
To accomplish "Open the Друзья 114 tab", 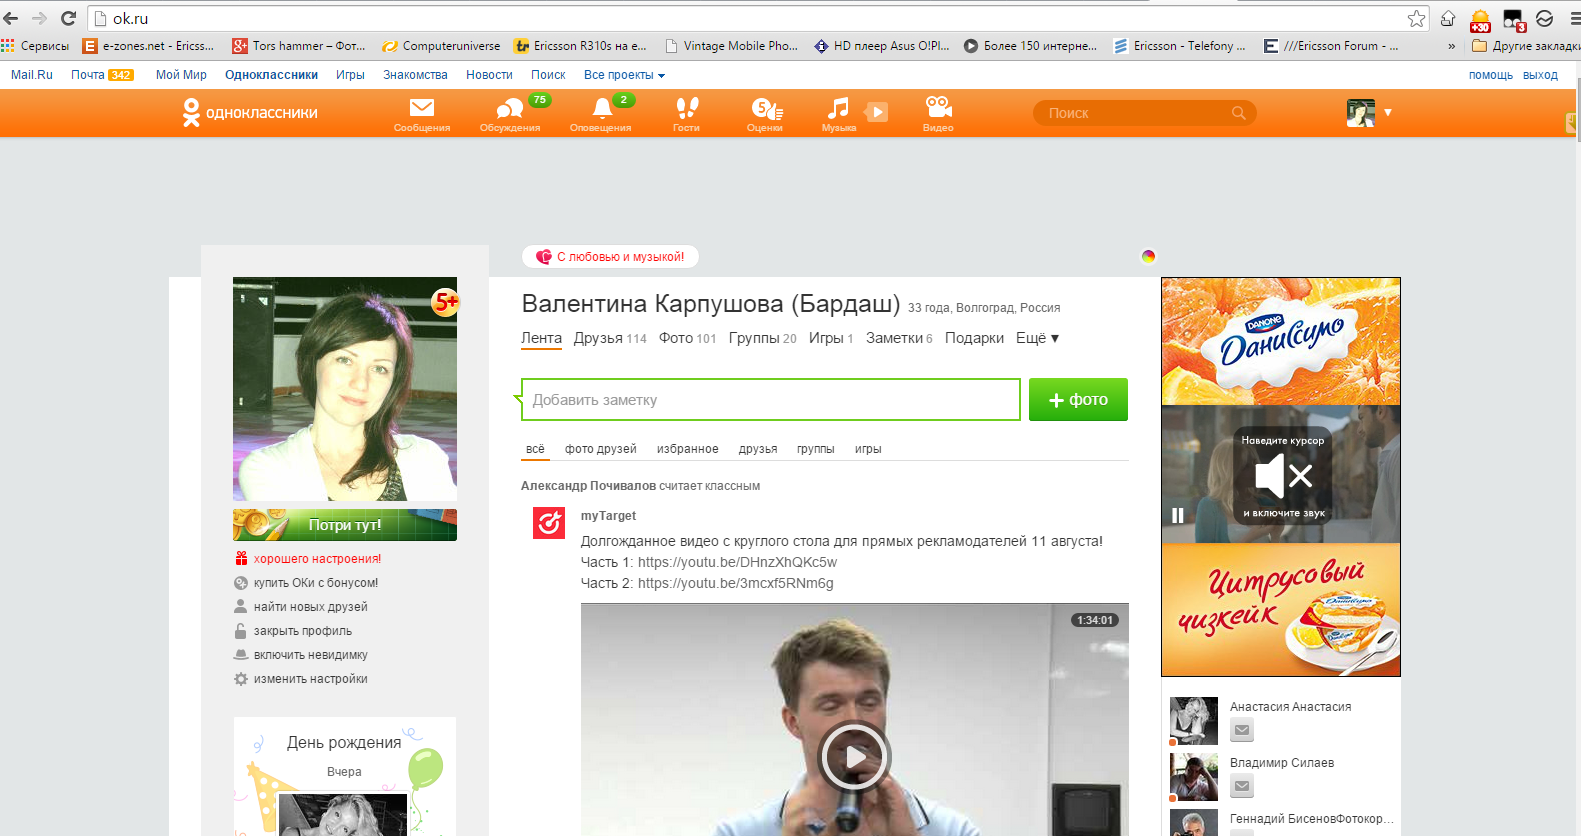I will [x=610, y=338].
